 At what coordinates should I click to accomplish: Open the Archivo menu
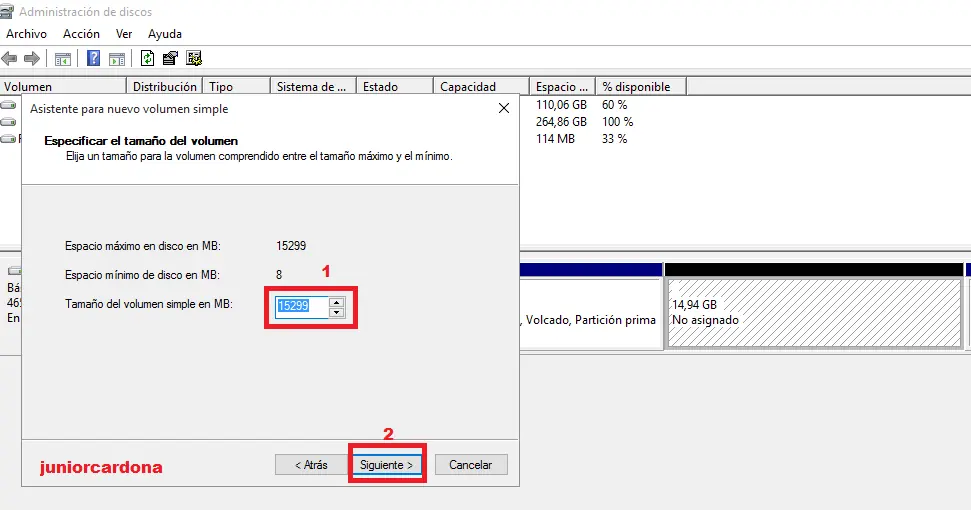[27, 34]
